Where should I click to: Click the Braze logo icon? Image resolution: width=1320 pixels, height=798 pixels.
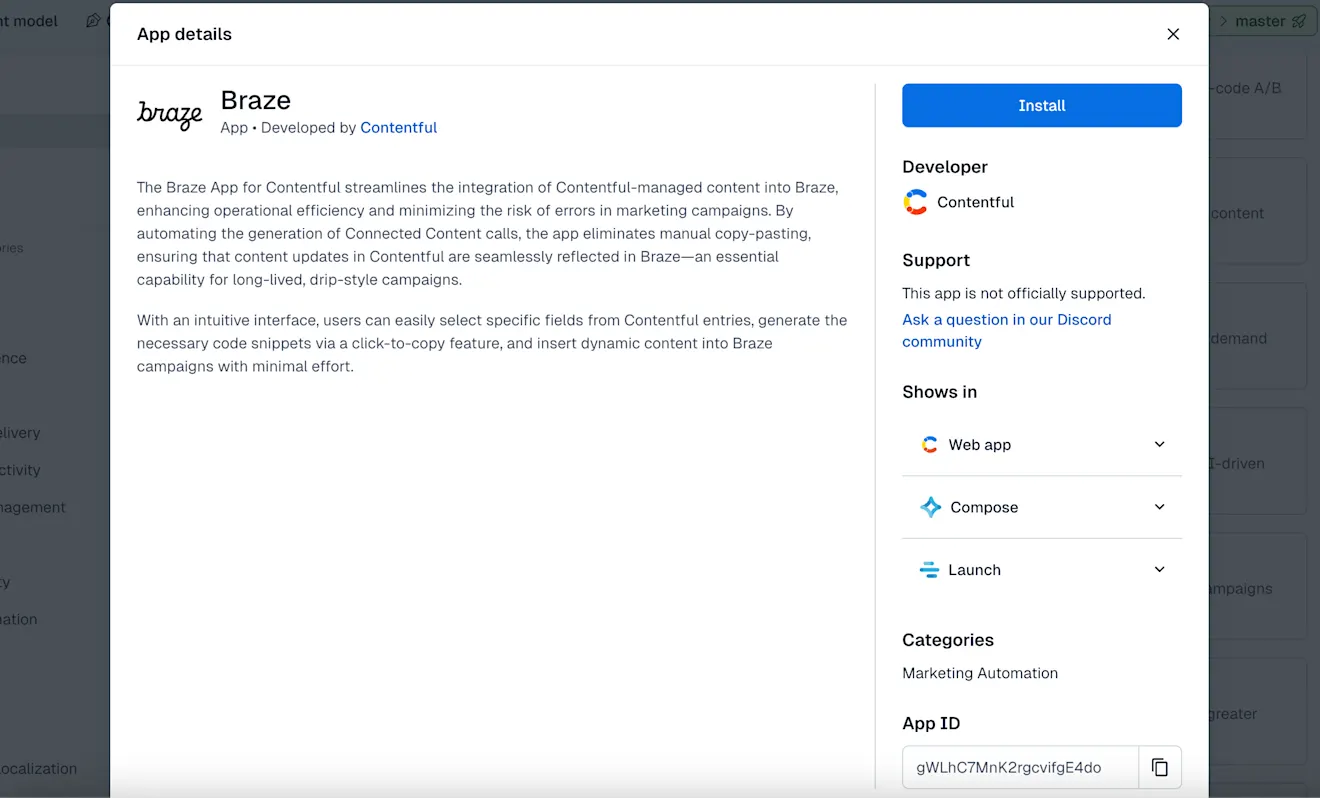pos(170,115)
